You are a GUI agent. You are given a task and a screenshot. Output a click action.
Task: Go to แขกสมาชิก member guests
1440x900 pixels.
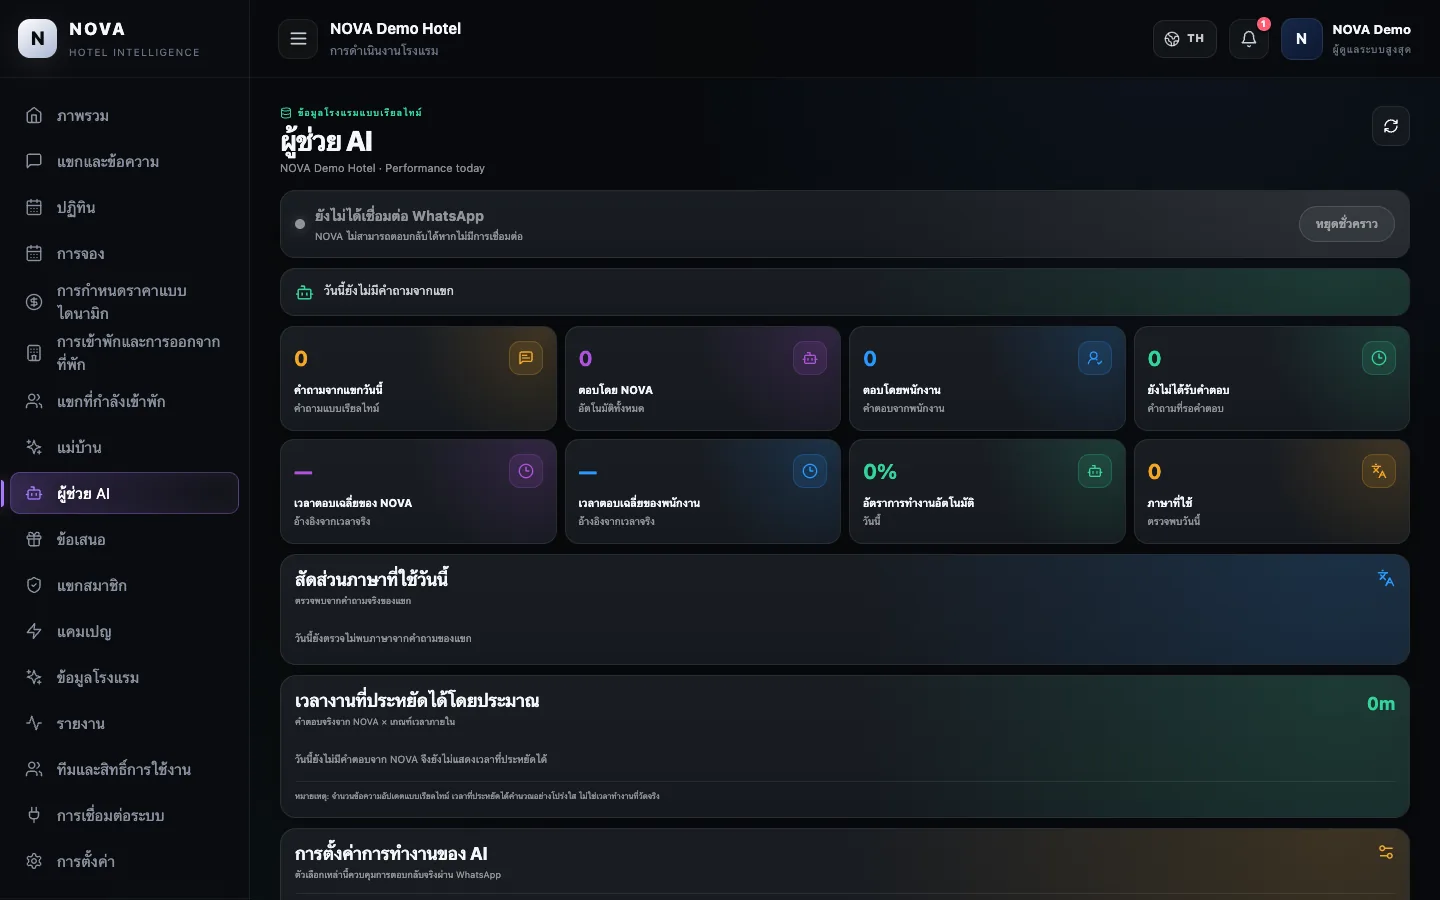coord(124,586)
